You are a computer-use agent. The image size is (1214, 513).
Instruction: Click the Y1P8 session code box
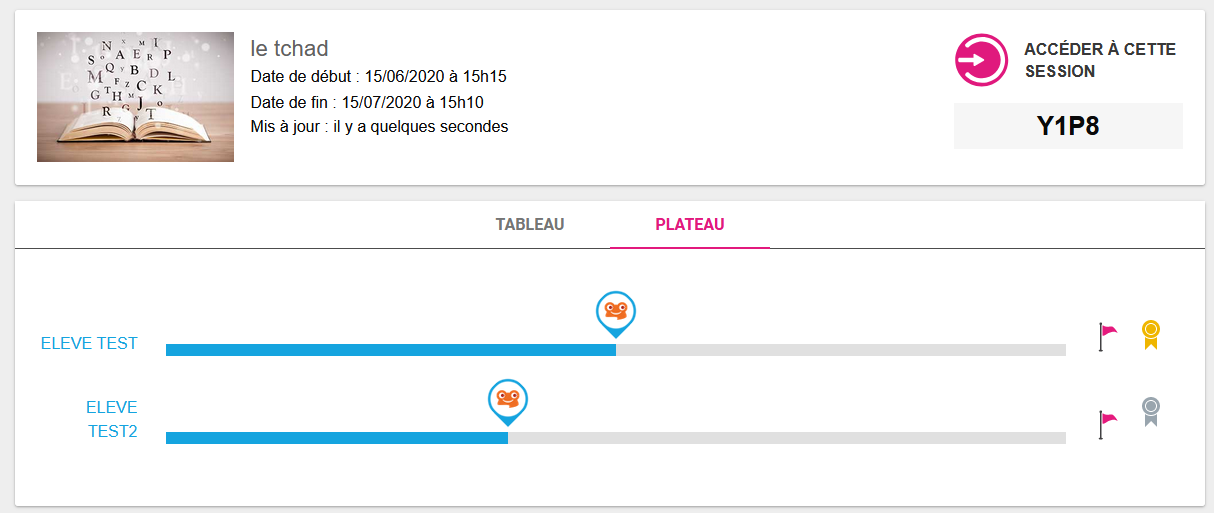[1068, 126]
